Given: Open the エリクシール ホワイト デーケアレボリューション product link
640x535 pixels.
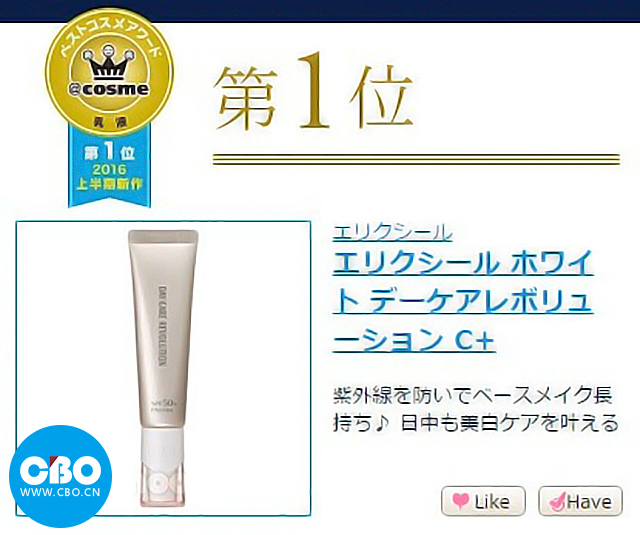Looking at the screenshot, I should pyautogui.click(x=463, y=301).
